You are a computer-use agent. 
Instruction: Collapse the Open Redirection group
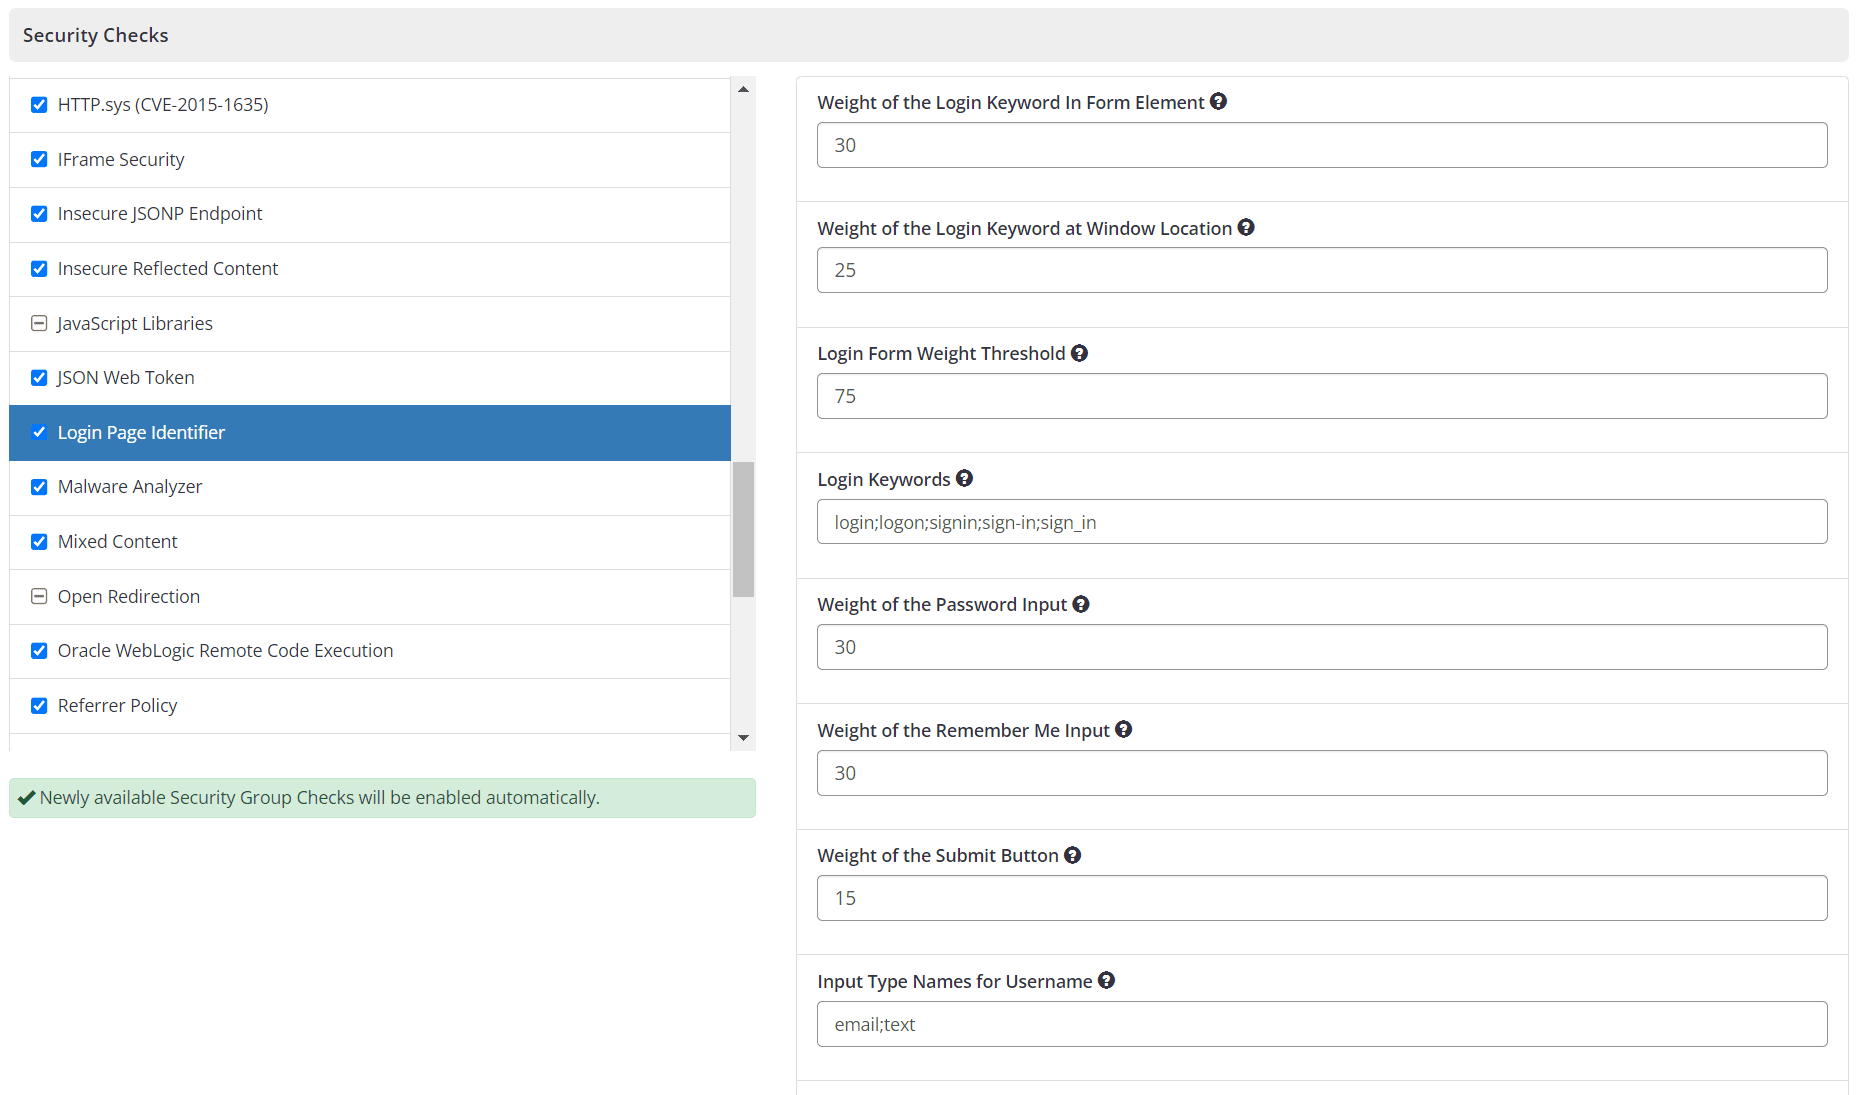[39, 596]
